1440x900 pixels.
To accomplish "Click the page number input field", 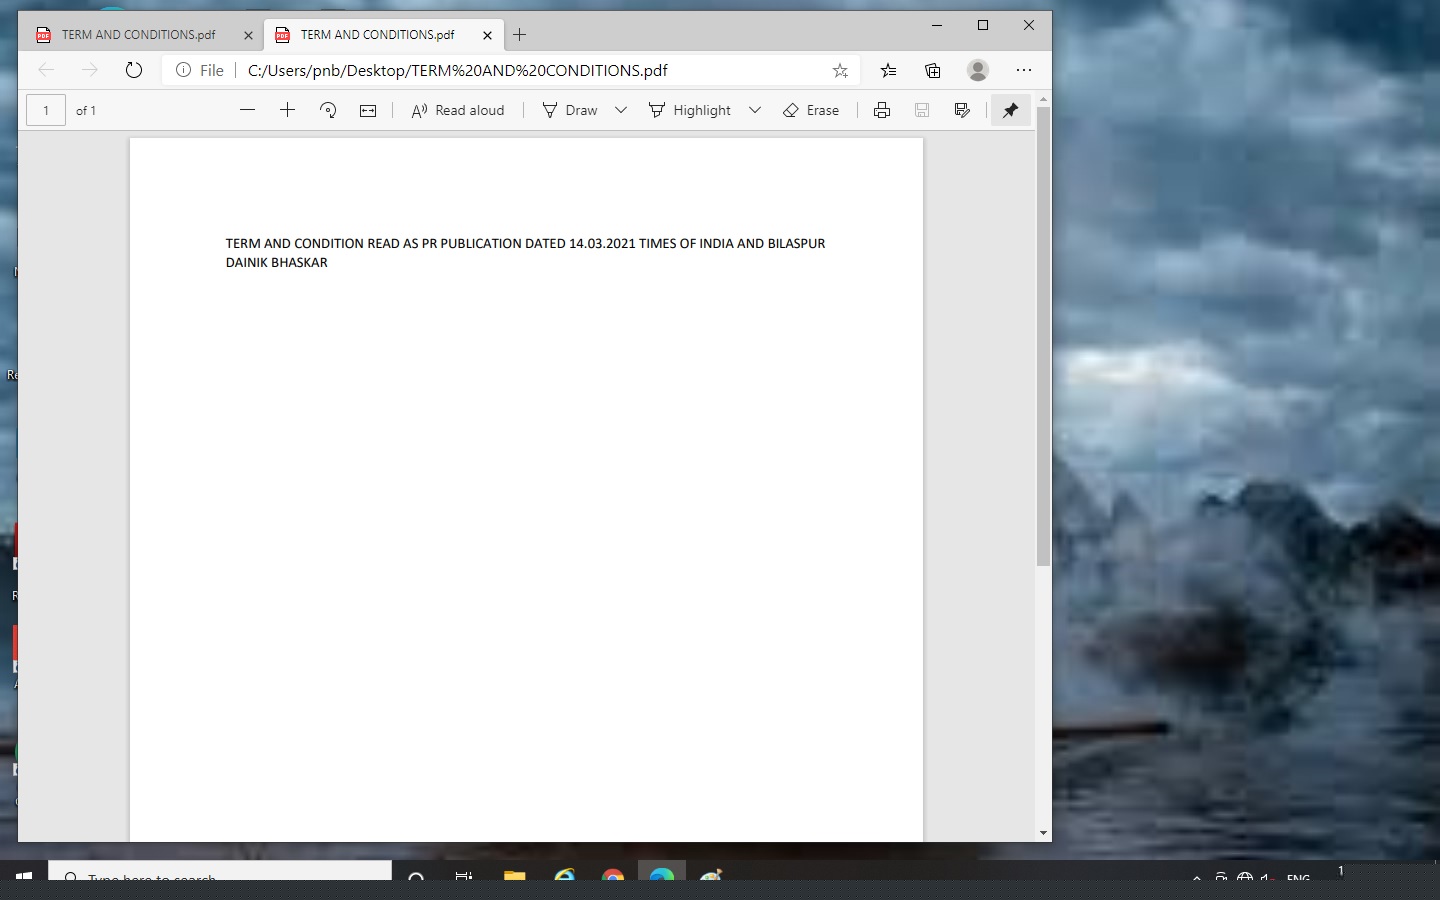I will (x=46, y=110).
